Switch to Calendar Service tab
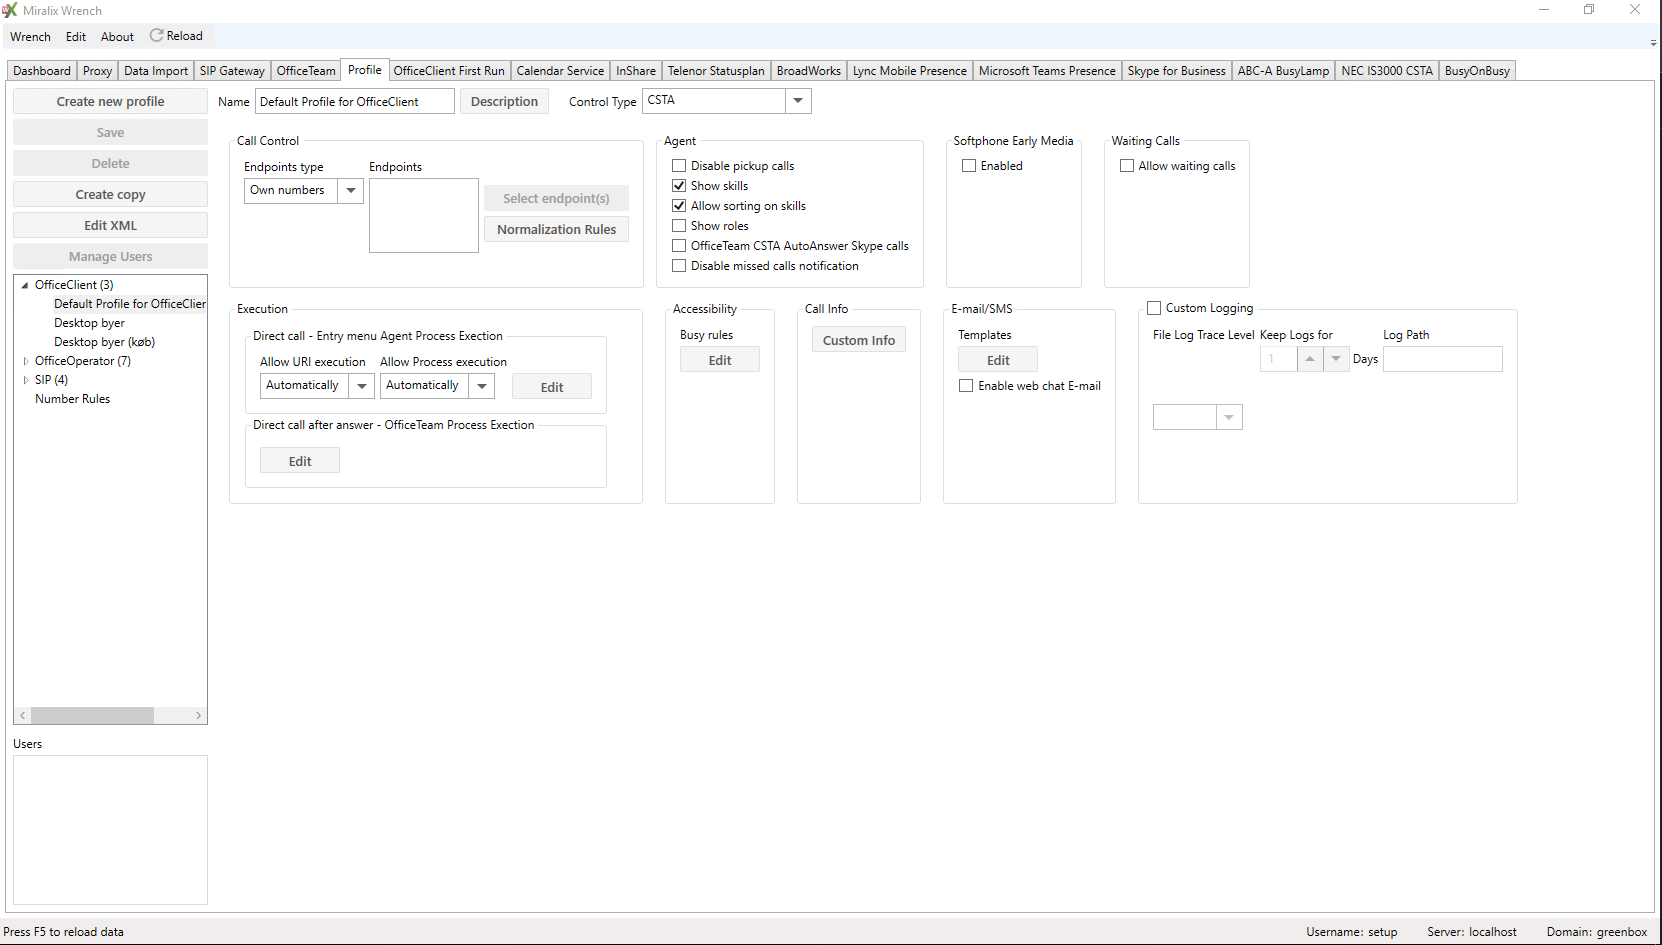Image resolution: width=1662 pixels, height=945 pixels. pyautogui.click(x=560, y=71)
